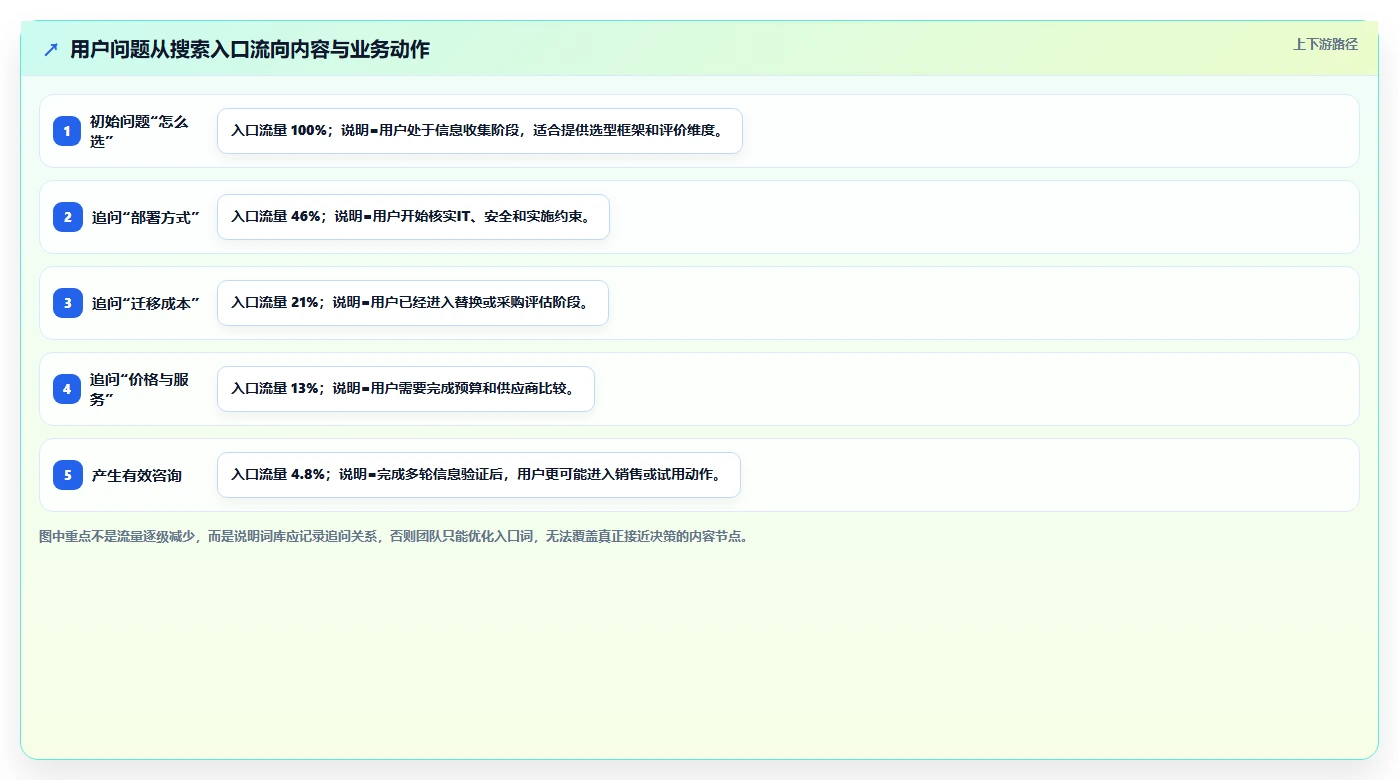Screen dimensions: 1399x780
Task: Click the number 5 step badge
Action: [x=68, y=475]
